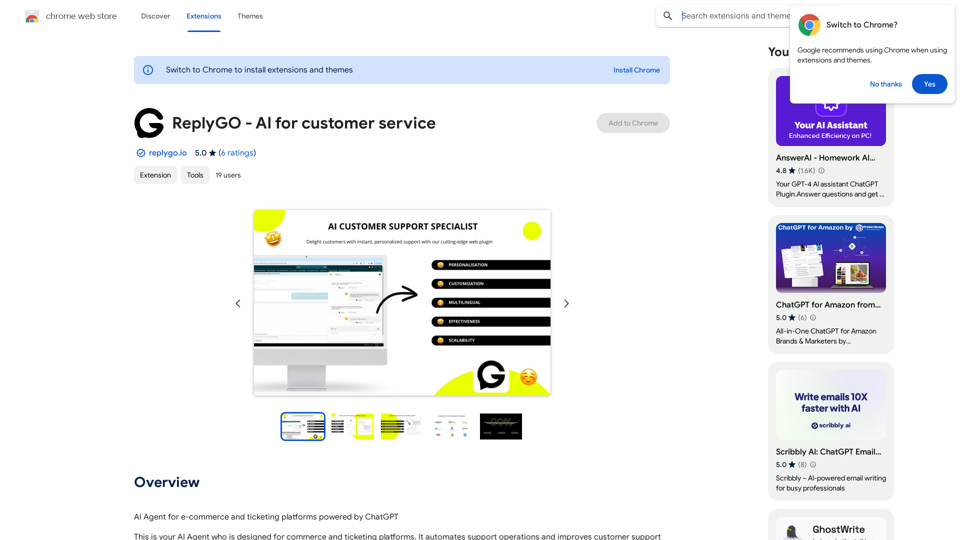Select the fourth screenshot thumbnail with logos
This screenshot has width=960, height=540.
[451, 427]
